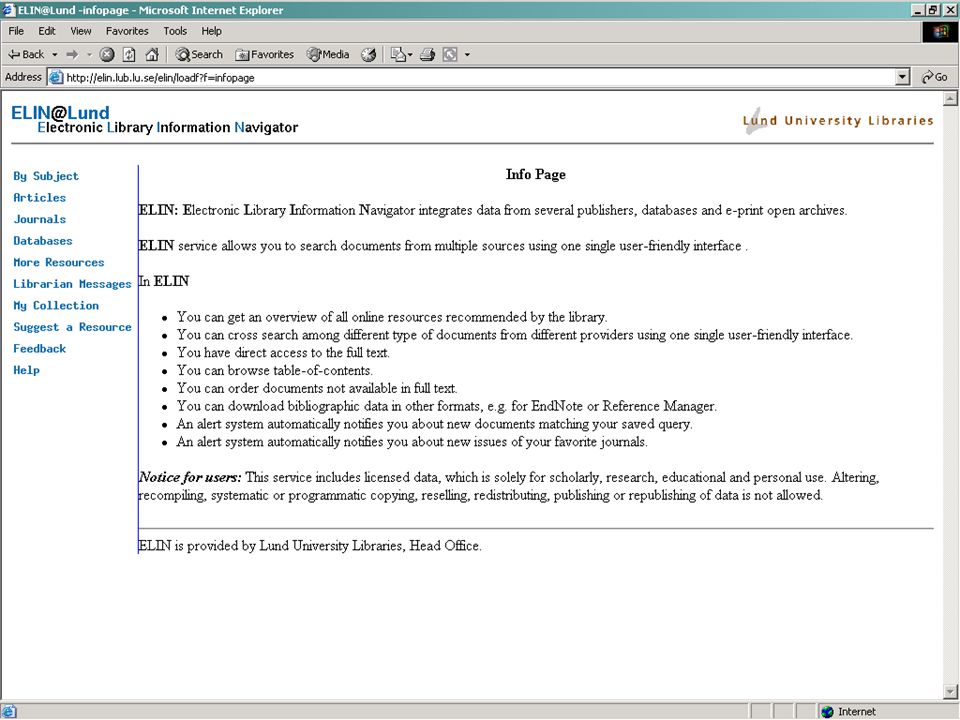The height and width of the screenshot is (720, 960).
Task: Click the 'Notice for users:' text
Action: coord(190,478)
